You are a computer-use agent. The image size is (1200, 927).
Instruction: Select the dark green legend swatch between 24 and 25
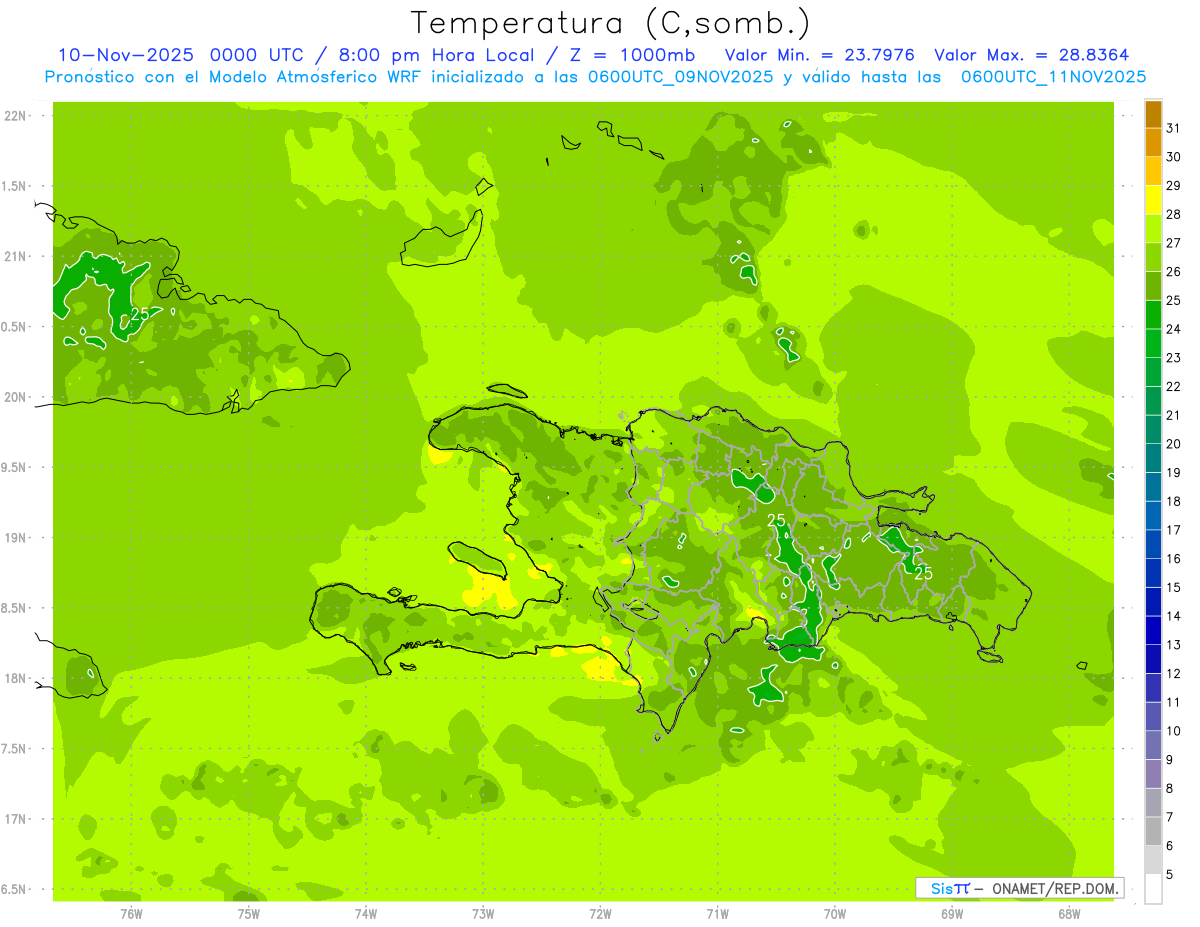pos(1153,315)
